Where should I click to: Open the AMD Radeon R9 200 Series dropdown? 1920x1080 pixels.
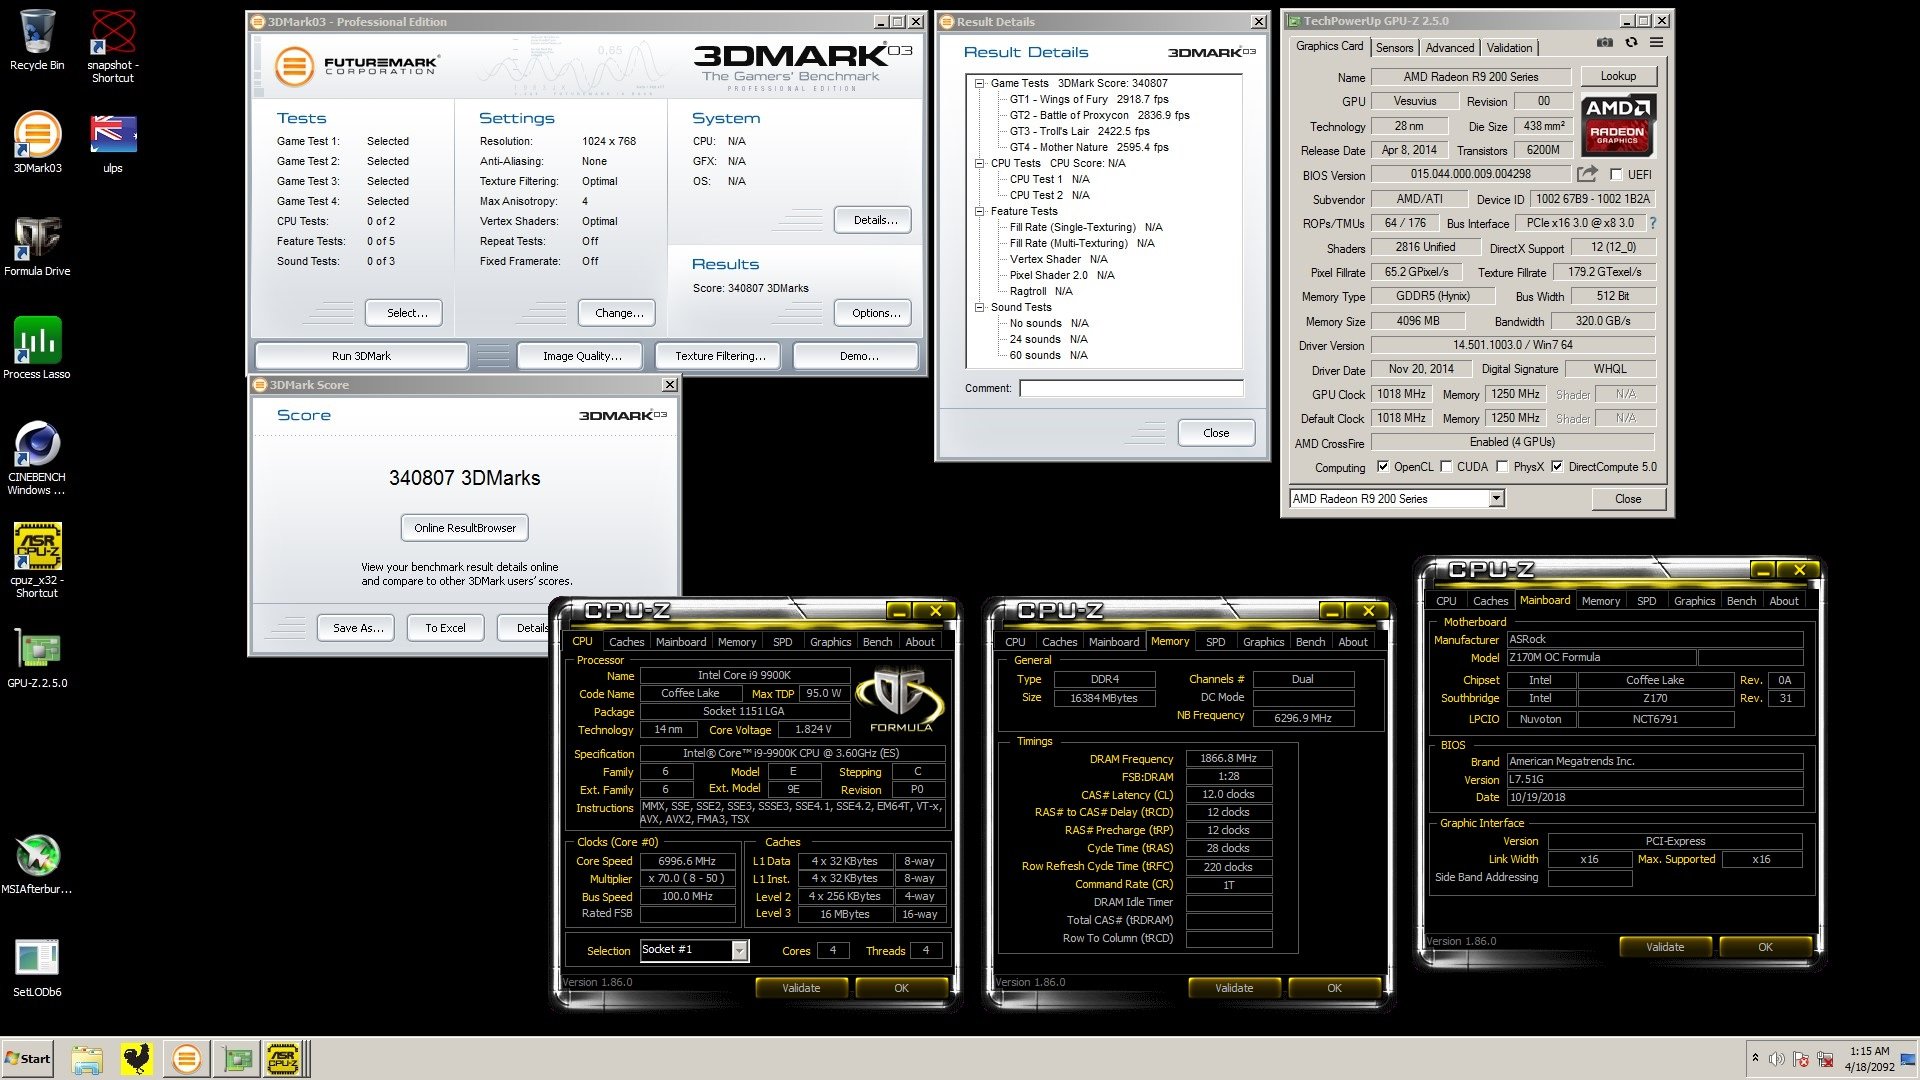[x=1397, y=498]
